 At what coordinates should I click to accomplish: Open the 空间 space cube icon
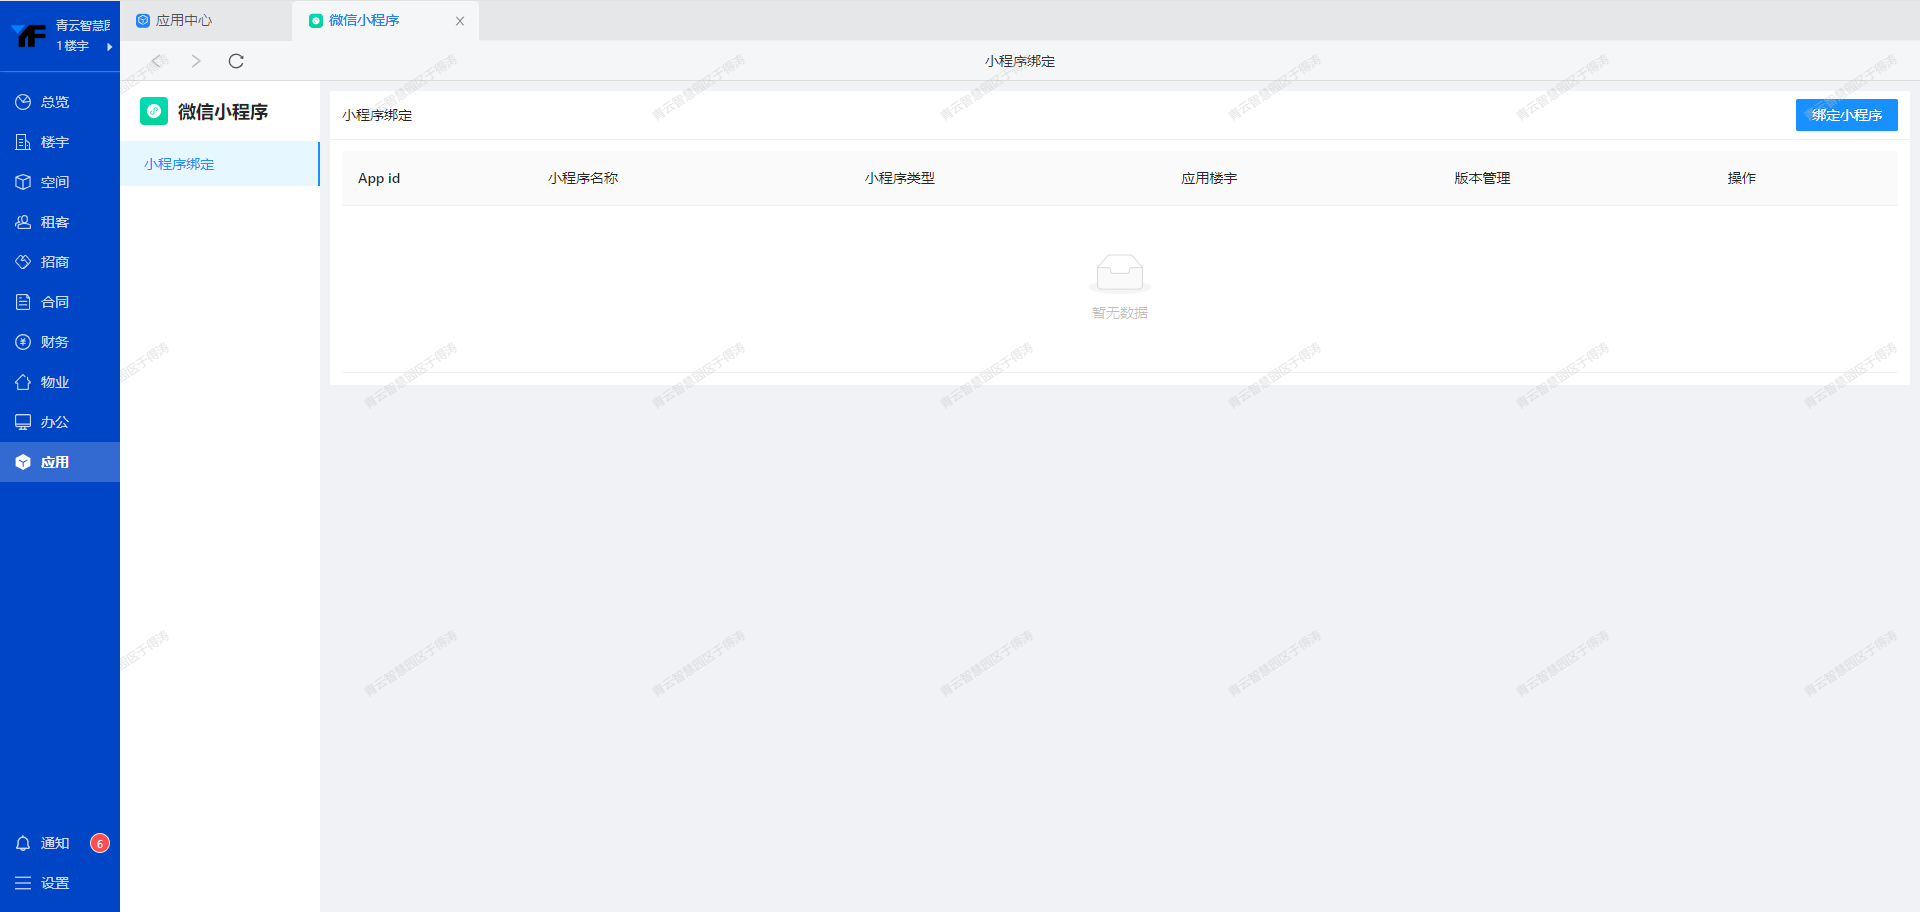23,182
